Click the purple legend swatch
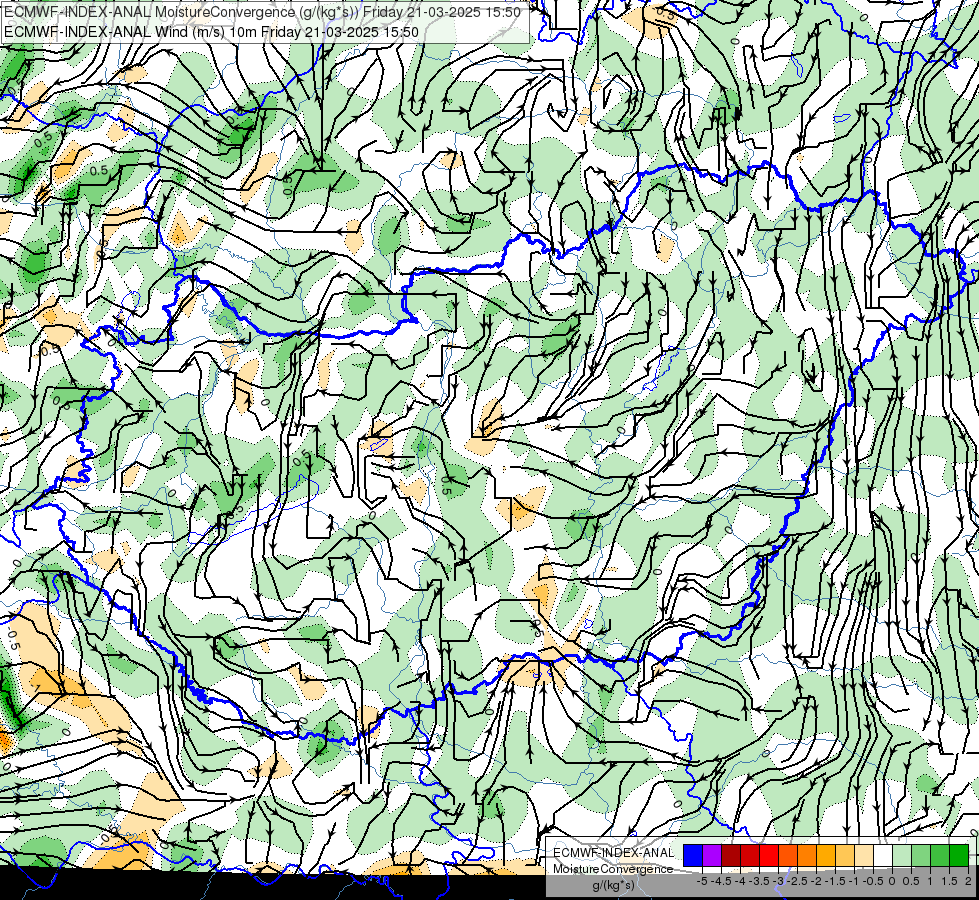This screenshot has width=979, height=900. 712,855
